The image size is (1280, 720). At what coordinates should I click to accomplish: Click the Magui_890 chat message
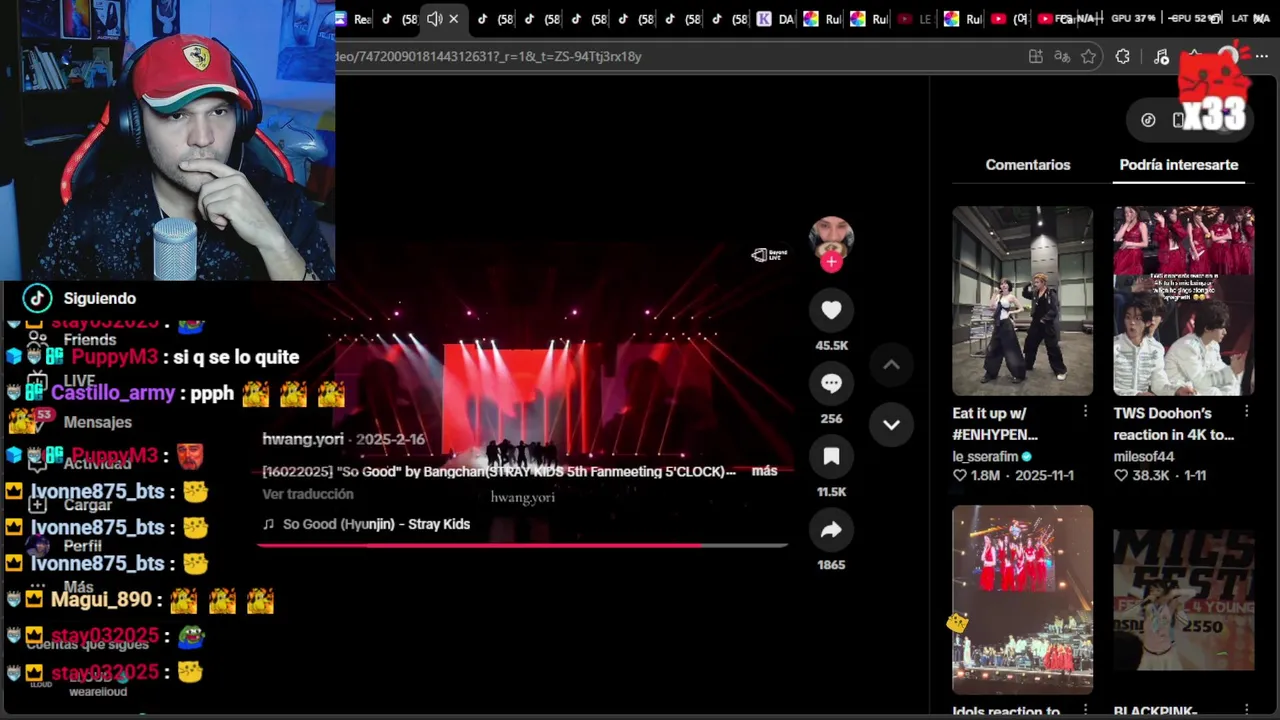pyautogui.click(x=141, y=600)
